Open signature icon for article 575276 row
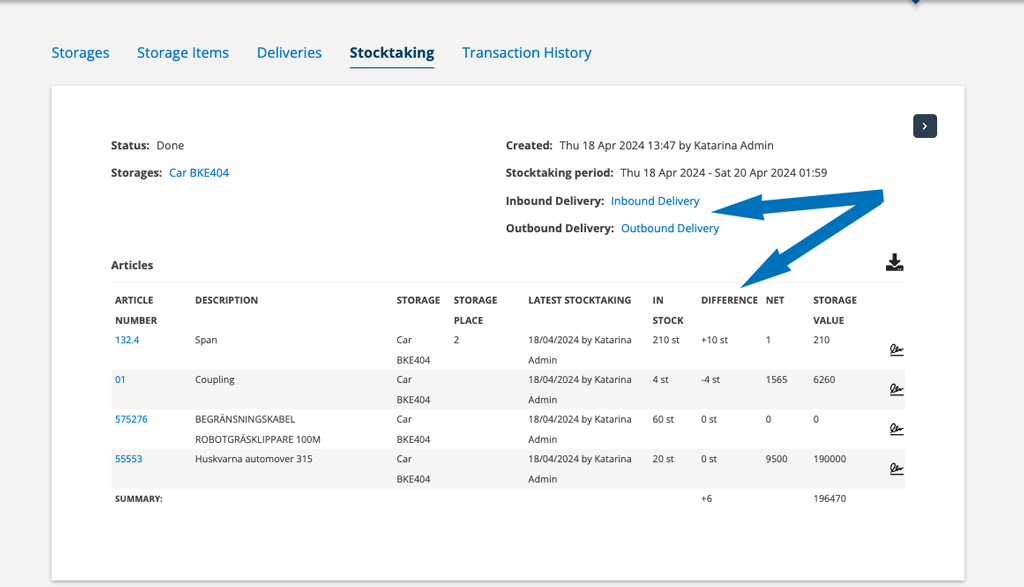 [x=896, y=429]
